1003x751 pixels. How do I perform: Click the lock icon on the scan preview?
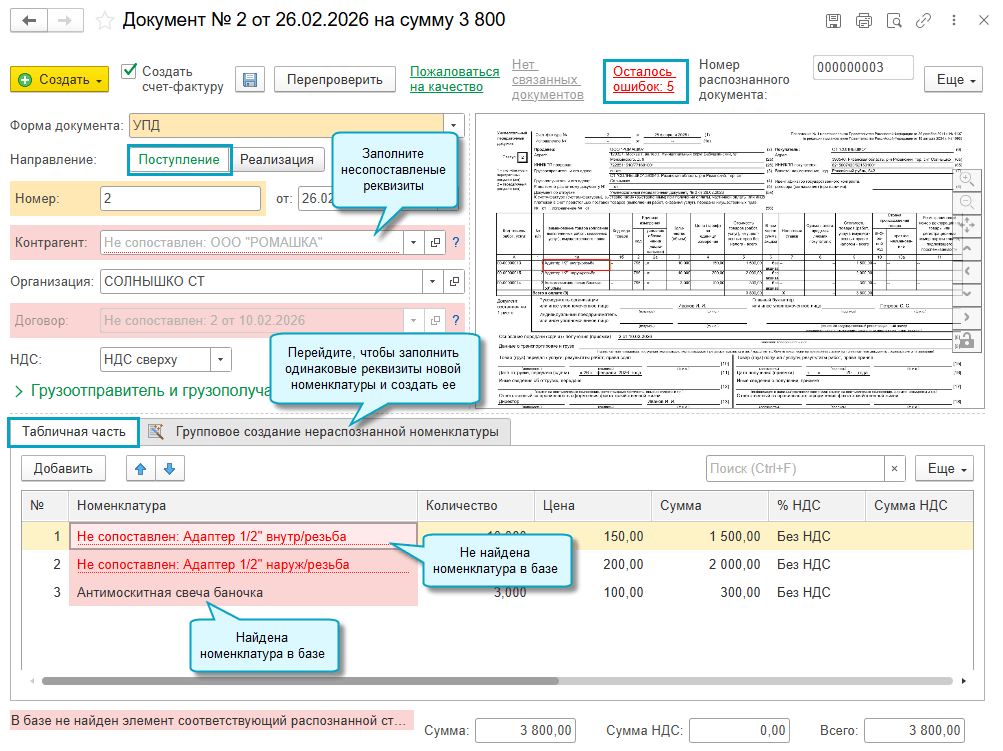pos(966,339)
